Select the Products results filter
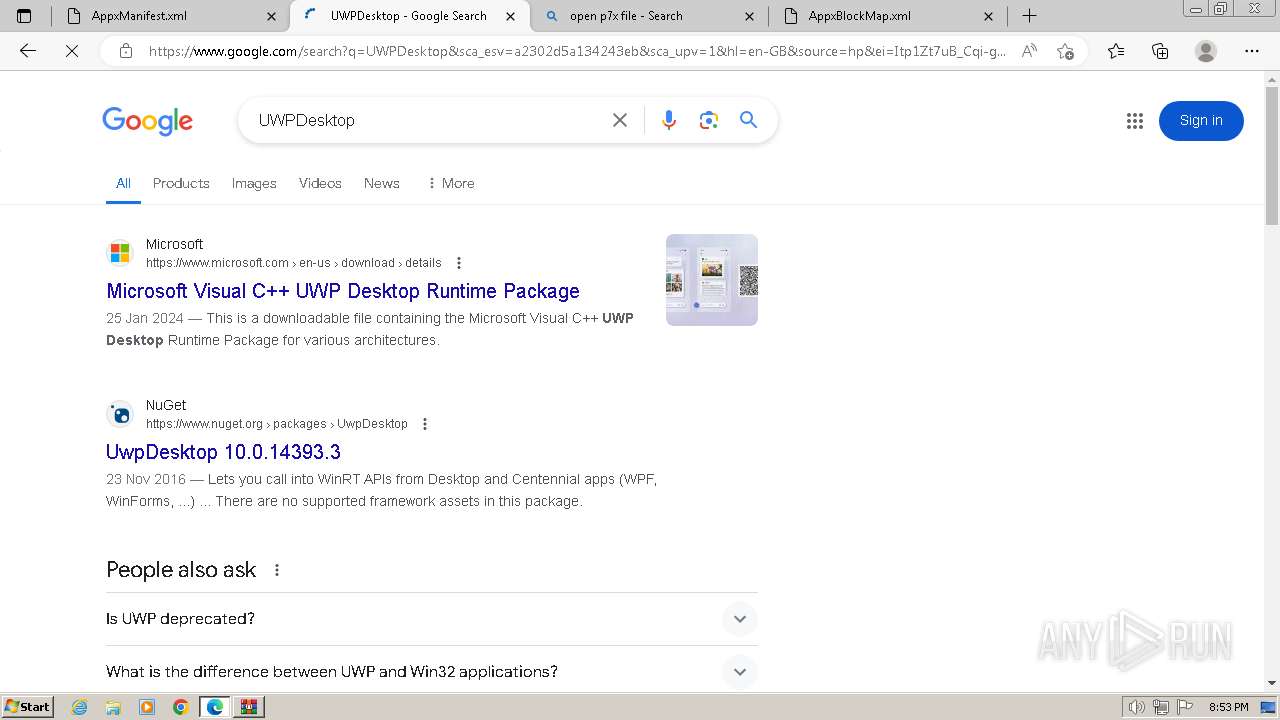 click(x=181, y=184)
